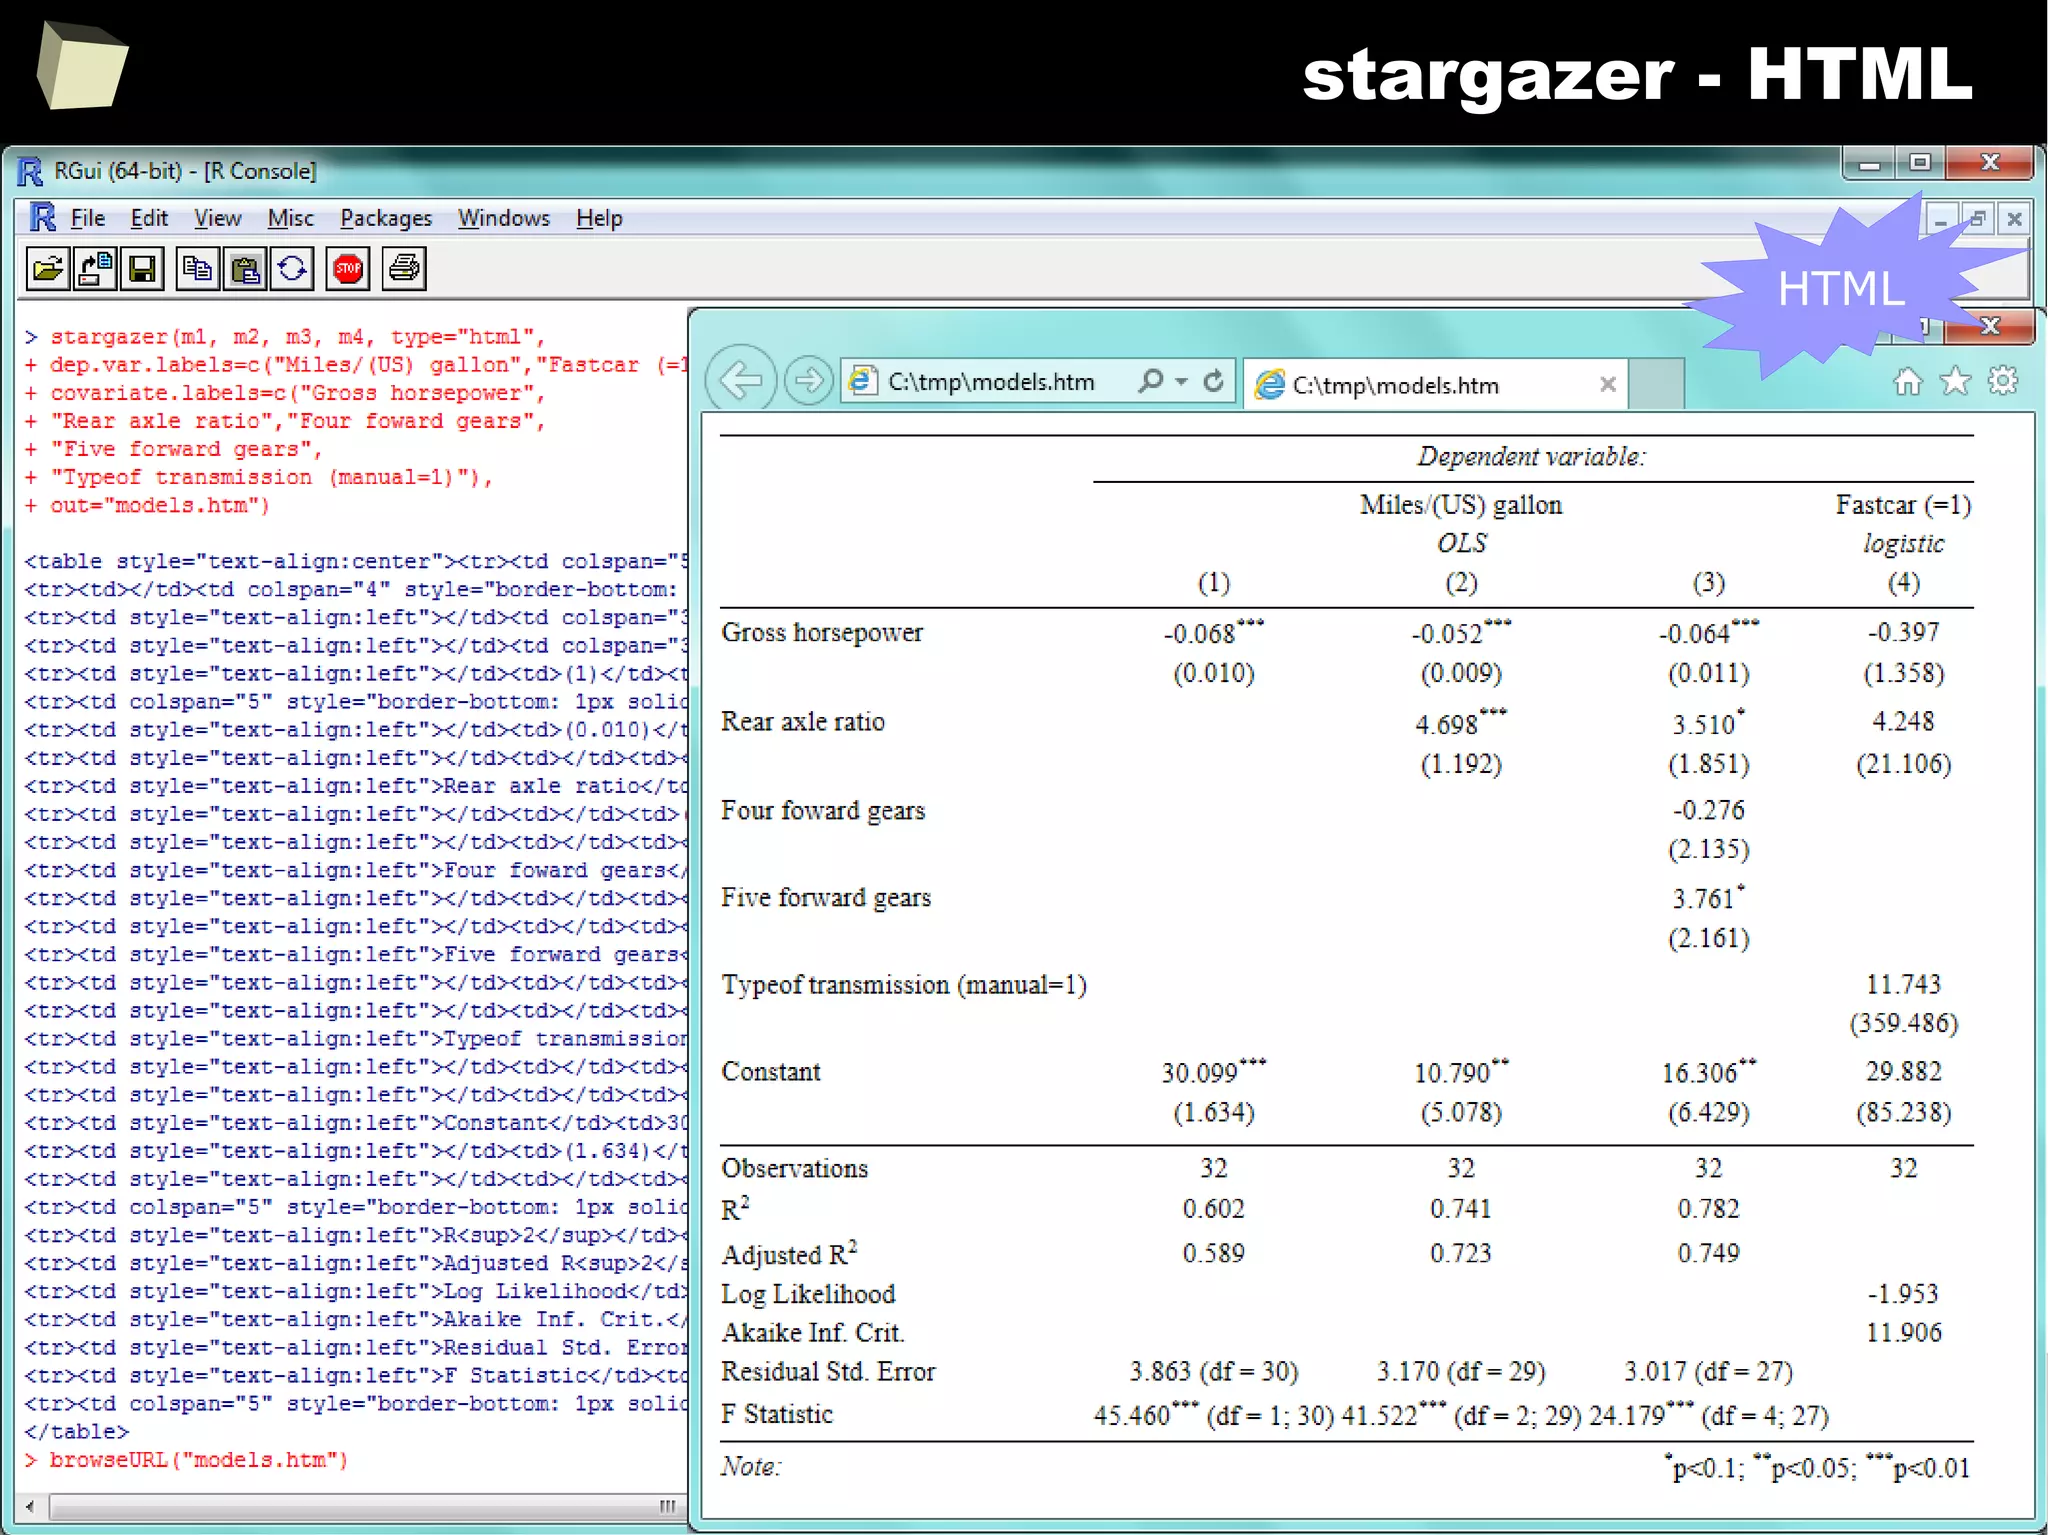Click the 11.906 Akaike value
Image resolution: width=2048 pixels, height=1535 pixels.
point(1903,1333)
